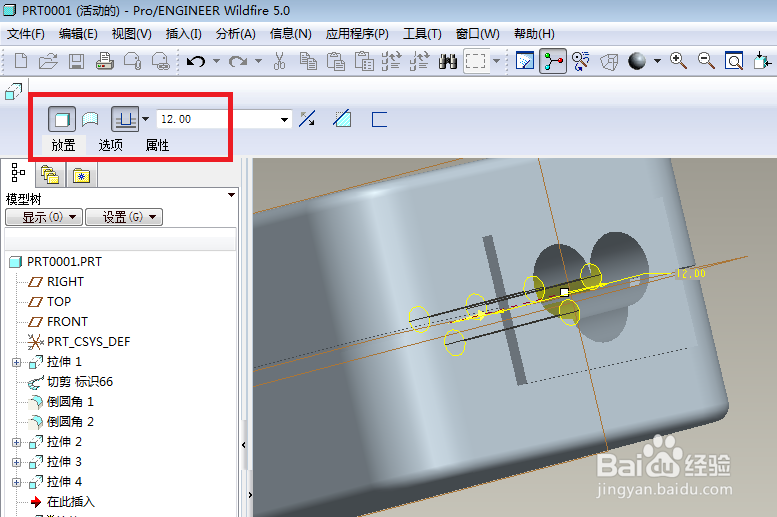Image resolution: width=777 pixels, height=517 pixels.
Task: Open the 分析(A) menu
Action: pos(235,34)
